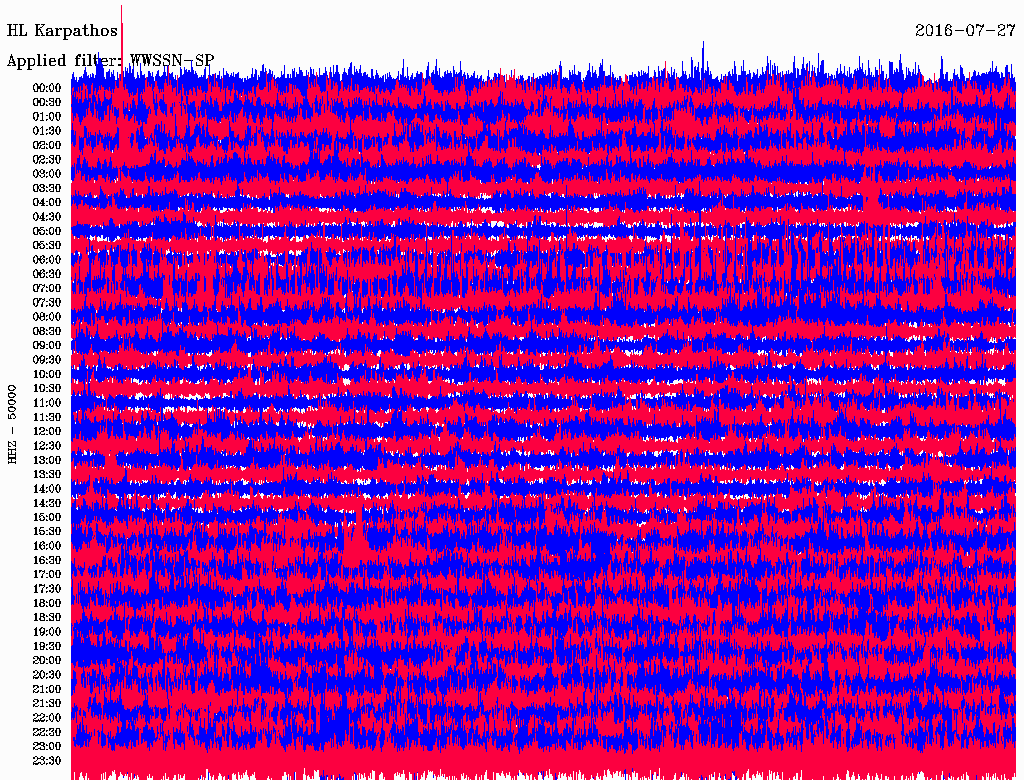Image resolution: width=1024 pixels, height=780 pixels.
Task: Click the tall red spike above the traces
Action: (122, 45)
